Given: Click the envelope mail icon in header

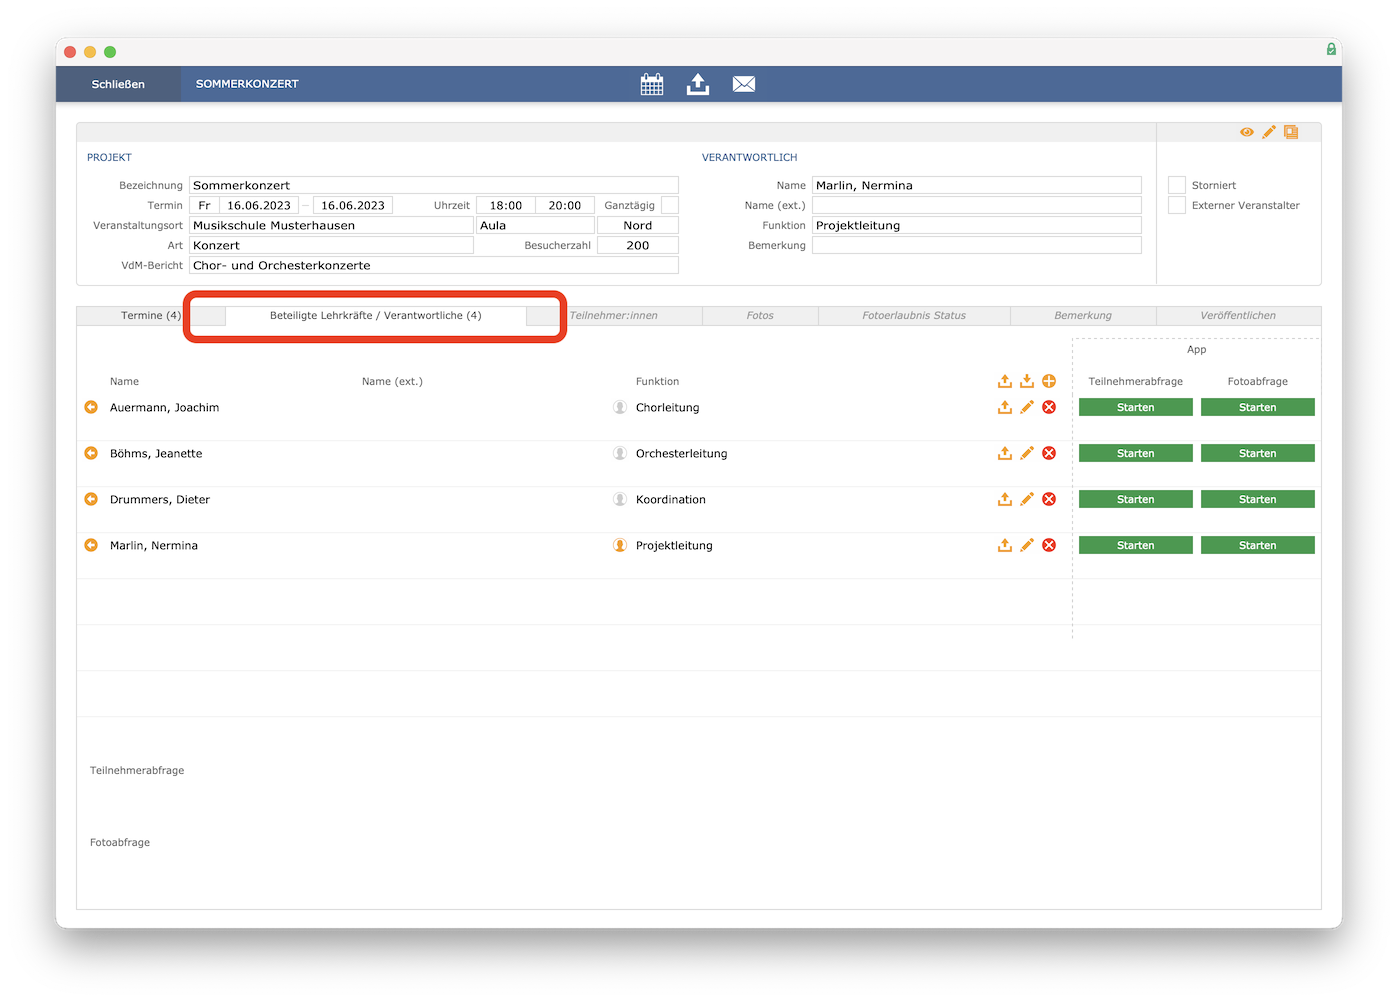Looking at the screenshot, I should (744, 84).
